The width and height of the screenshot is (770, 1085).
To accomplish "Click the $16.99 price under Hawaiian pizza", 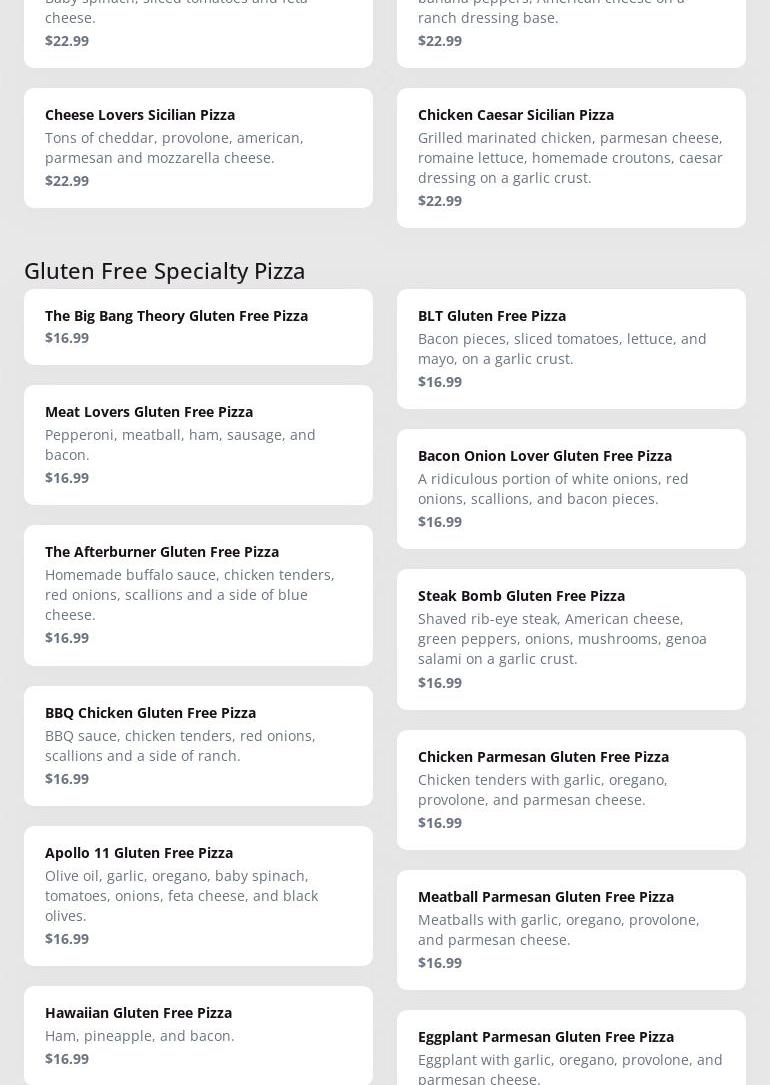I will coord(67,1059).
